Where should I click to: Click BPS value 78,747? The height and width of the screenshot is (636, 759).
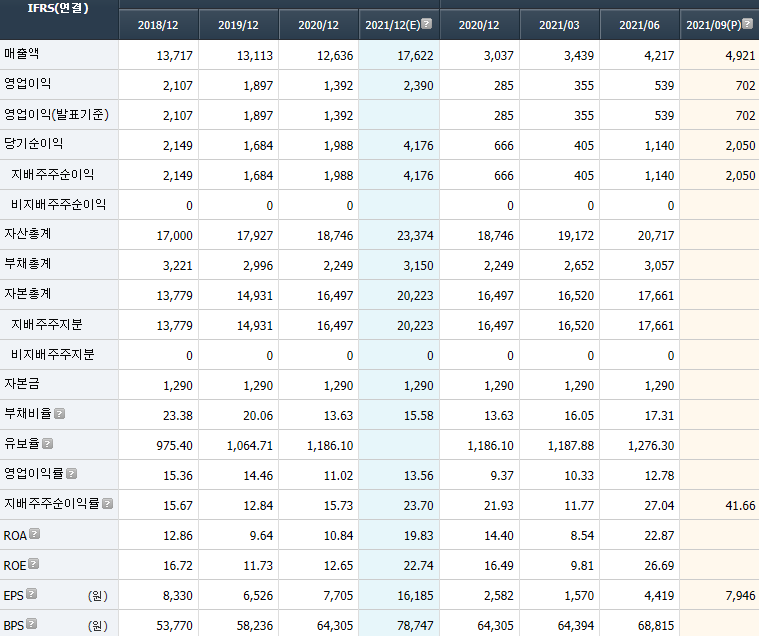(x=415, y=626)
